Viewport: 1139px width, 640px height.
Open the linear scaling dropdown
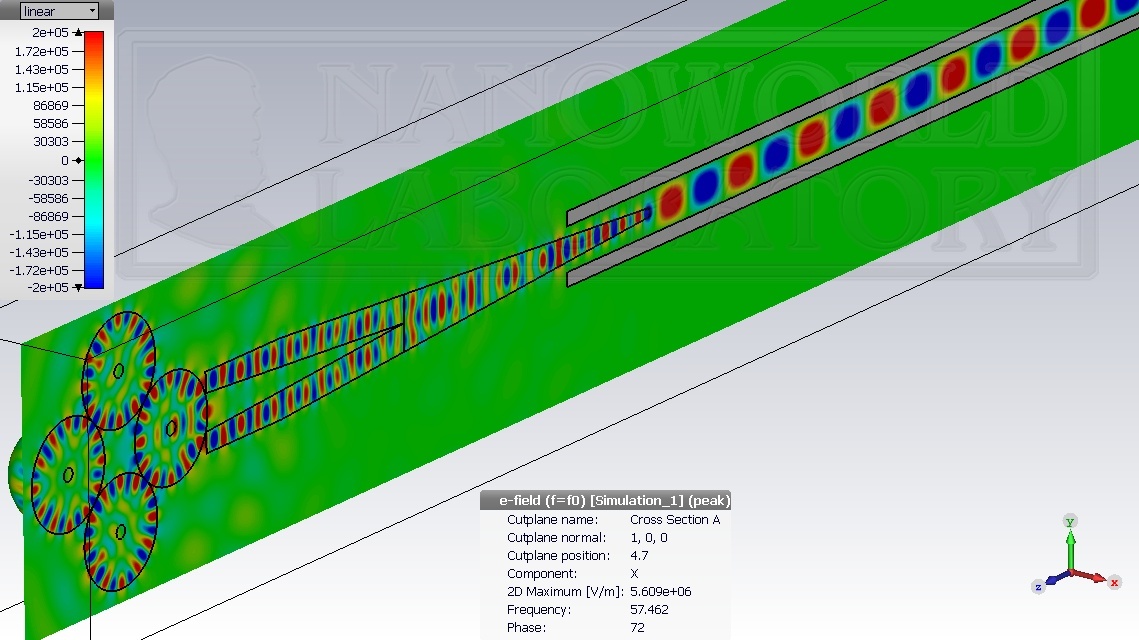coord(59,11)
